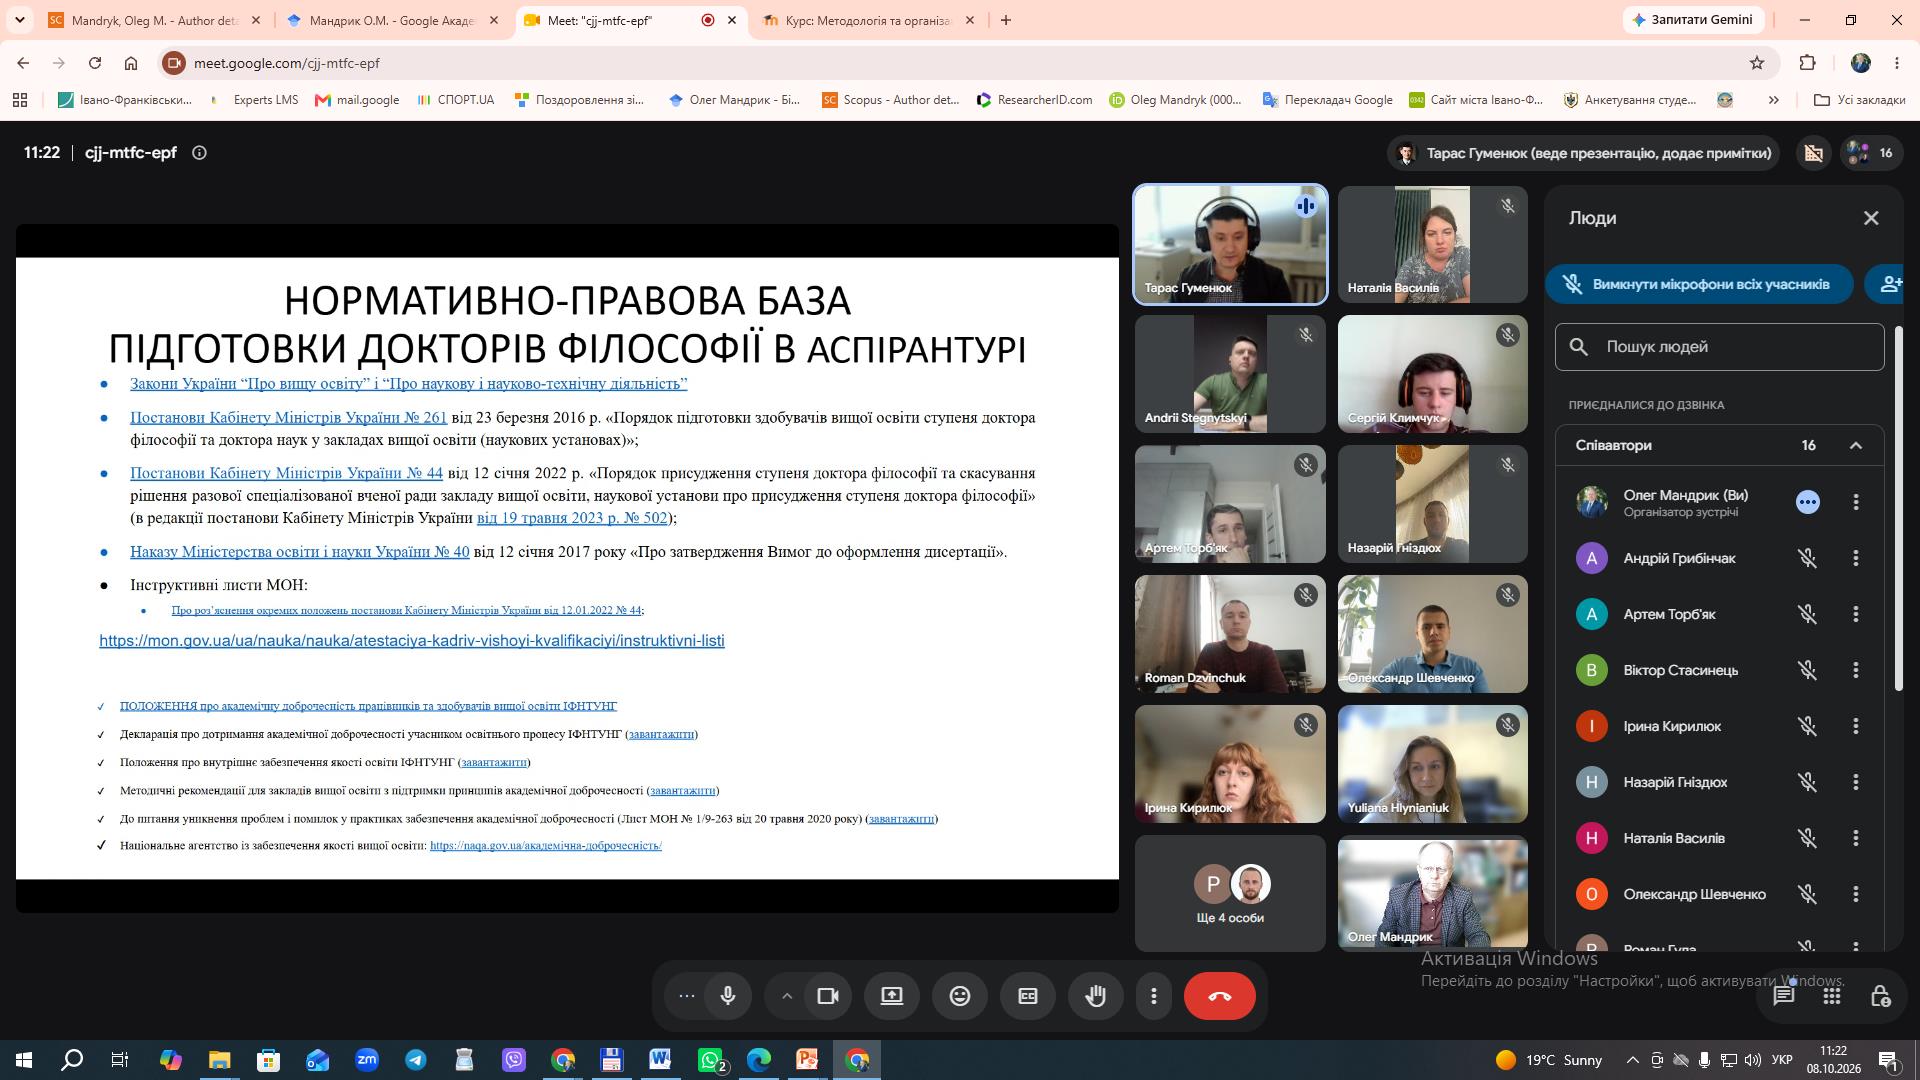The width and height of the screenshot is (1920, 1080).
Task: Switch to Мандрик О.М. Google Академія tab
Action: click(391, 20)
